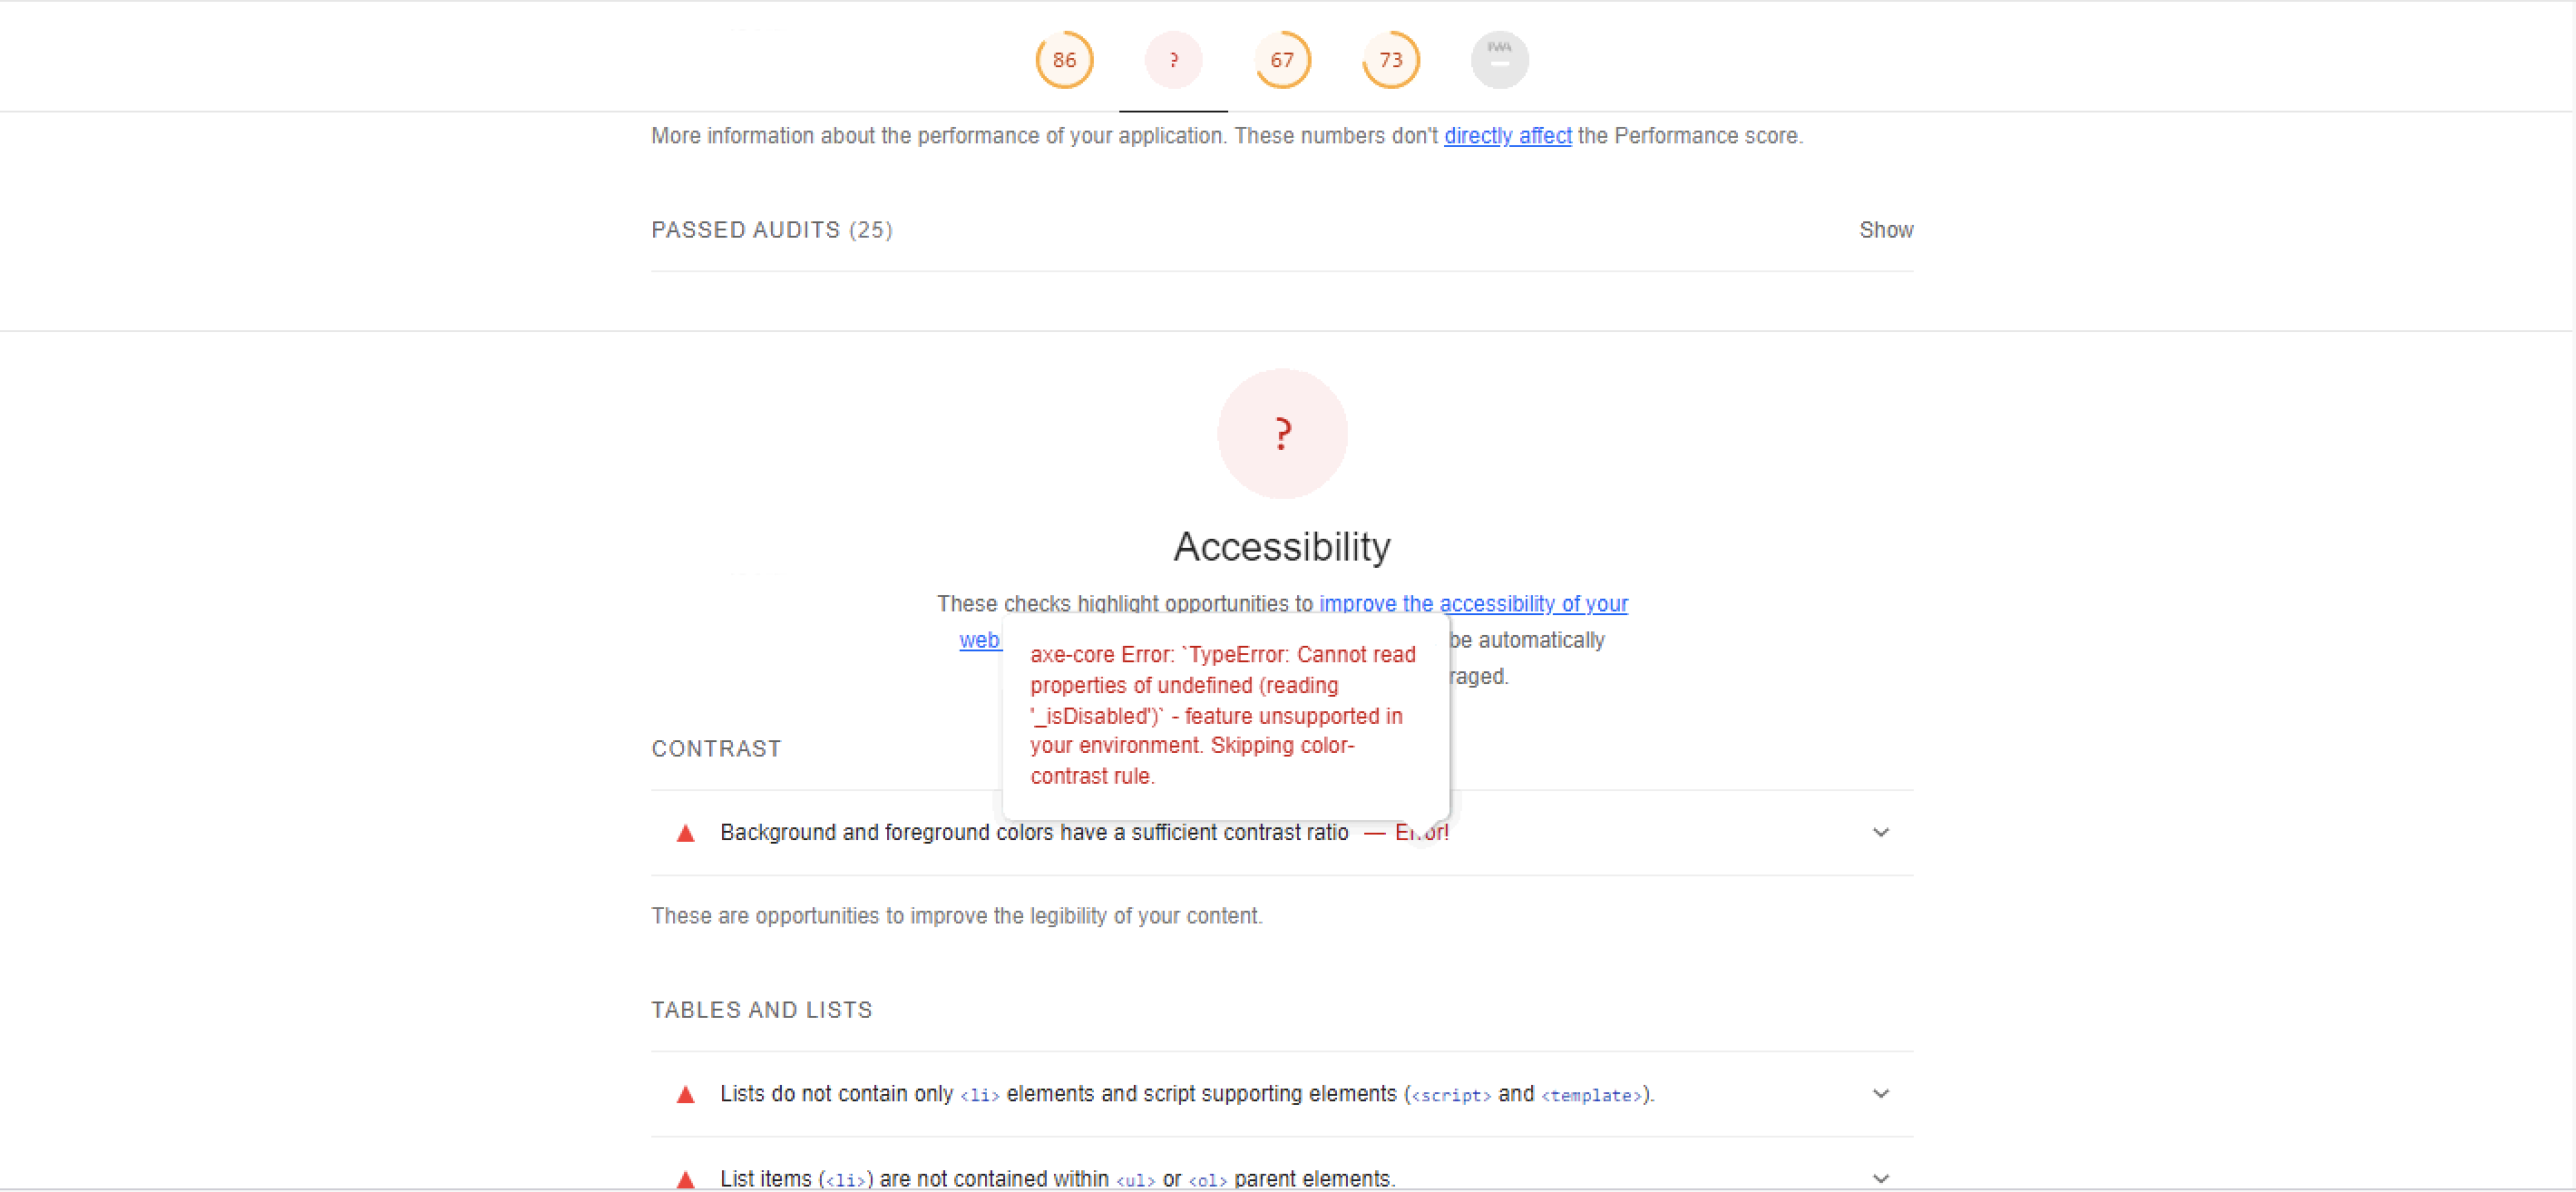Image resolution: width=2576 pixels, height=1192 pixels.
Task: Click the Best Practices gauge showing 67
Action: point(1282,59)
